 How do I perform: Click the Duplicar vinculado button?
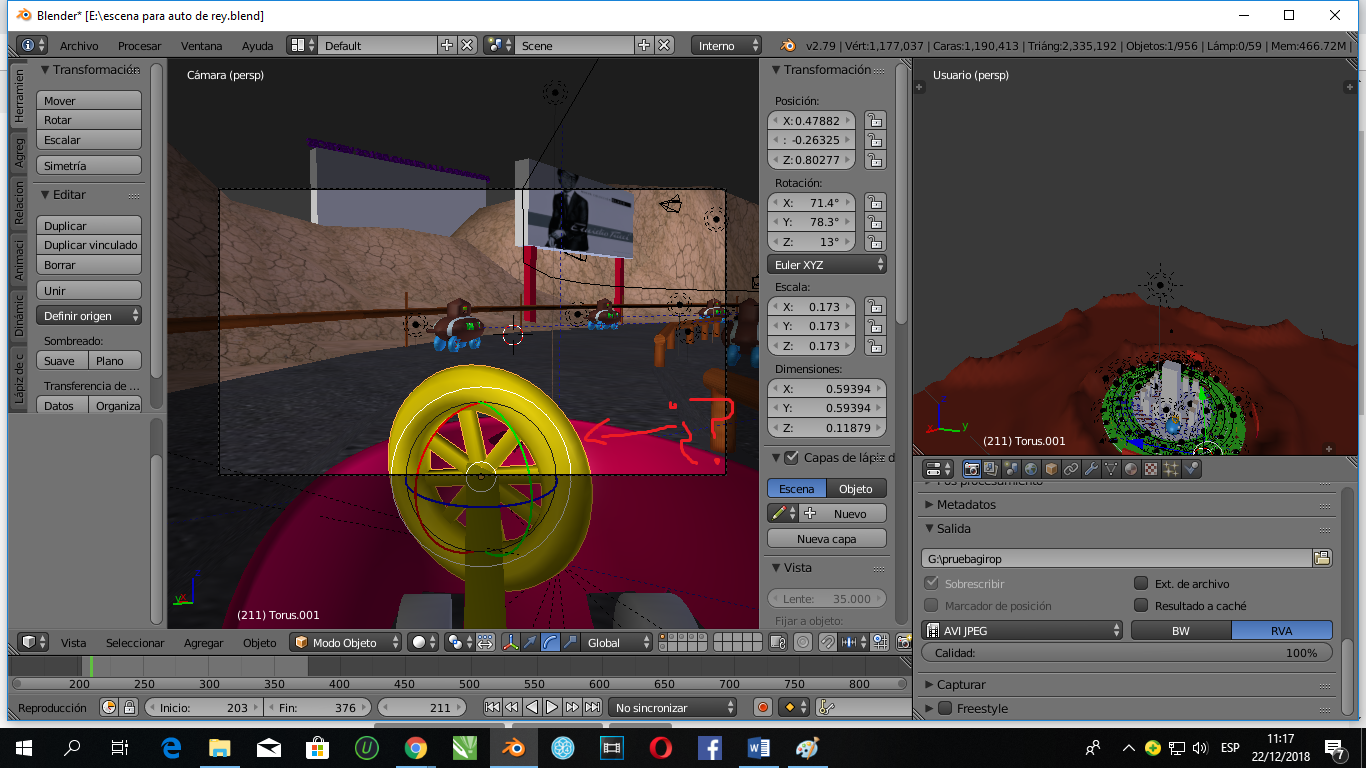coord(90,246)
